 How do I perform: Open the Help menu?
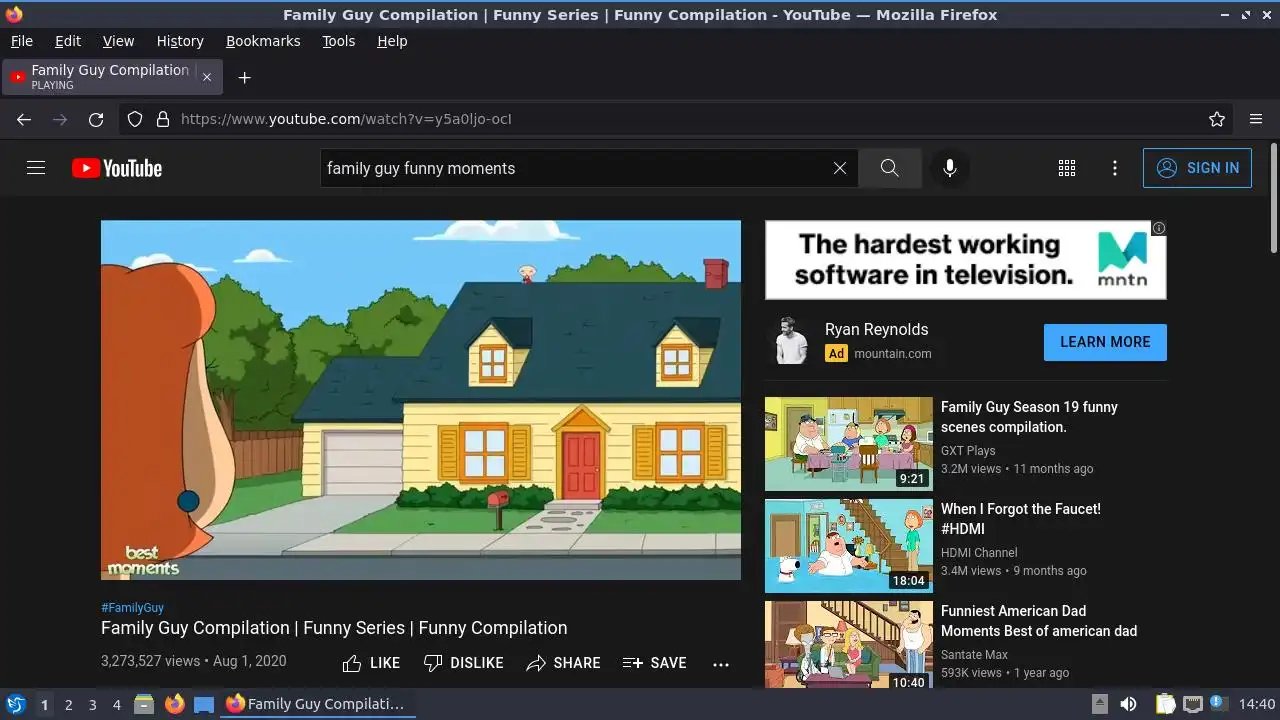point(392,41)
